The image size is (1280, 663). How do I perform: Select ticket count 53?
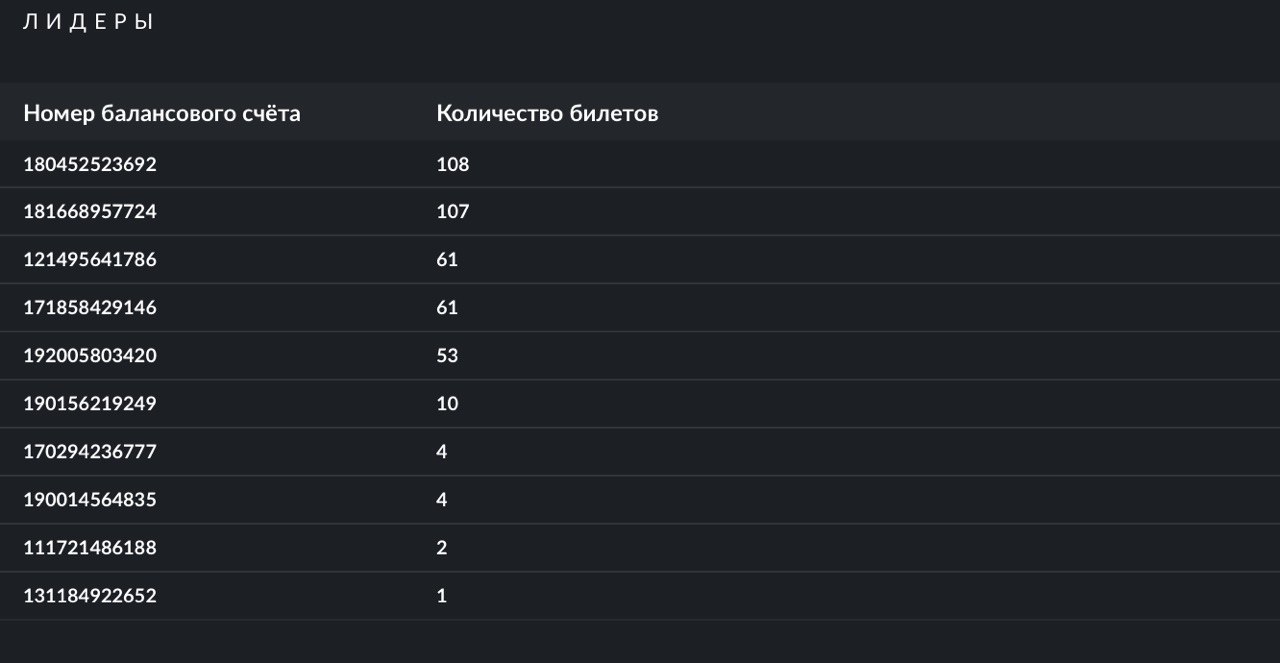tap(447, 356)
